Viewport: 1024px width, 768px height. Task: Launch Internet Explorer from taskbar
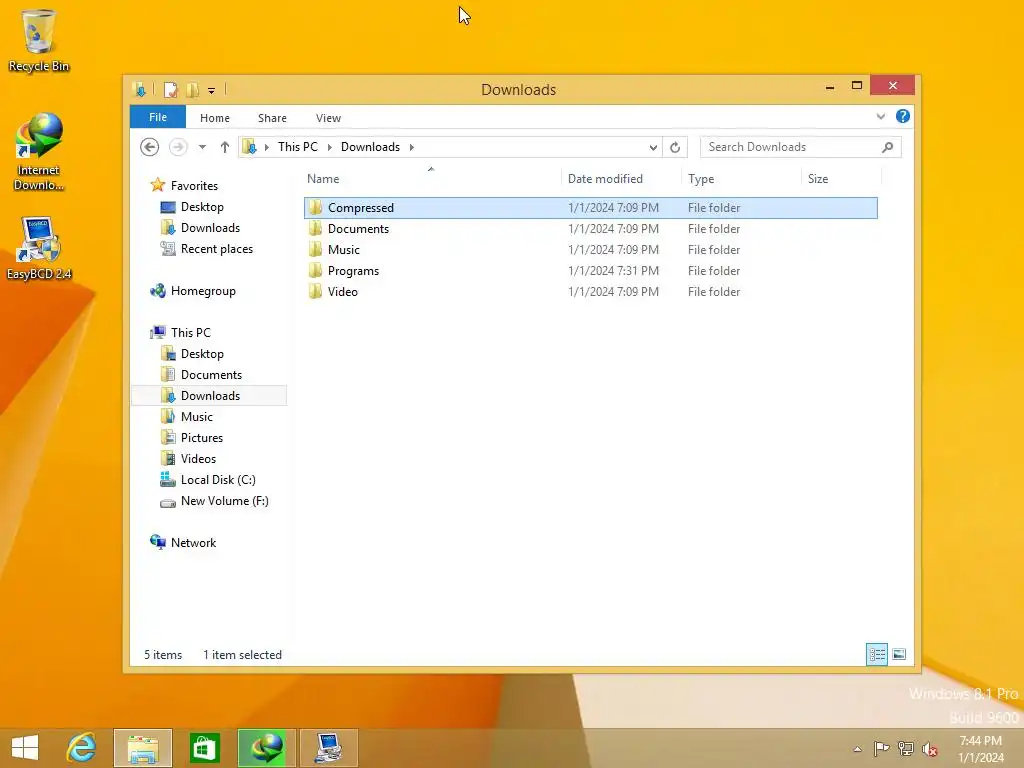click(x=82, y=748)
